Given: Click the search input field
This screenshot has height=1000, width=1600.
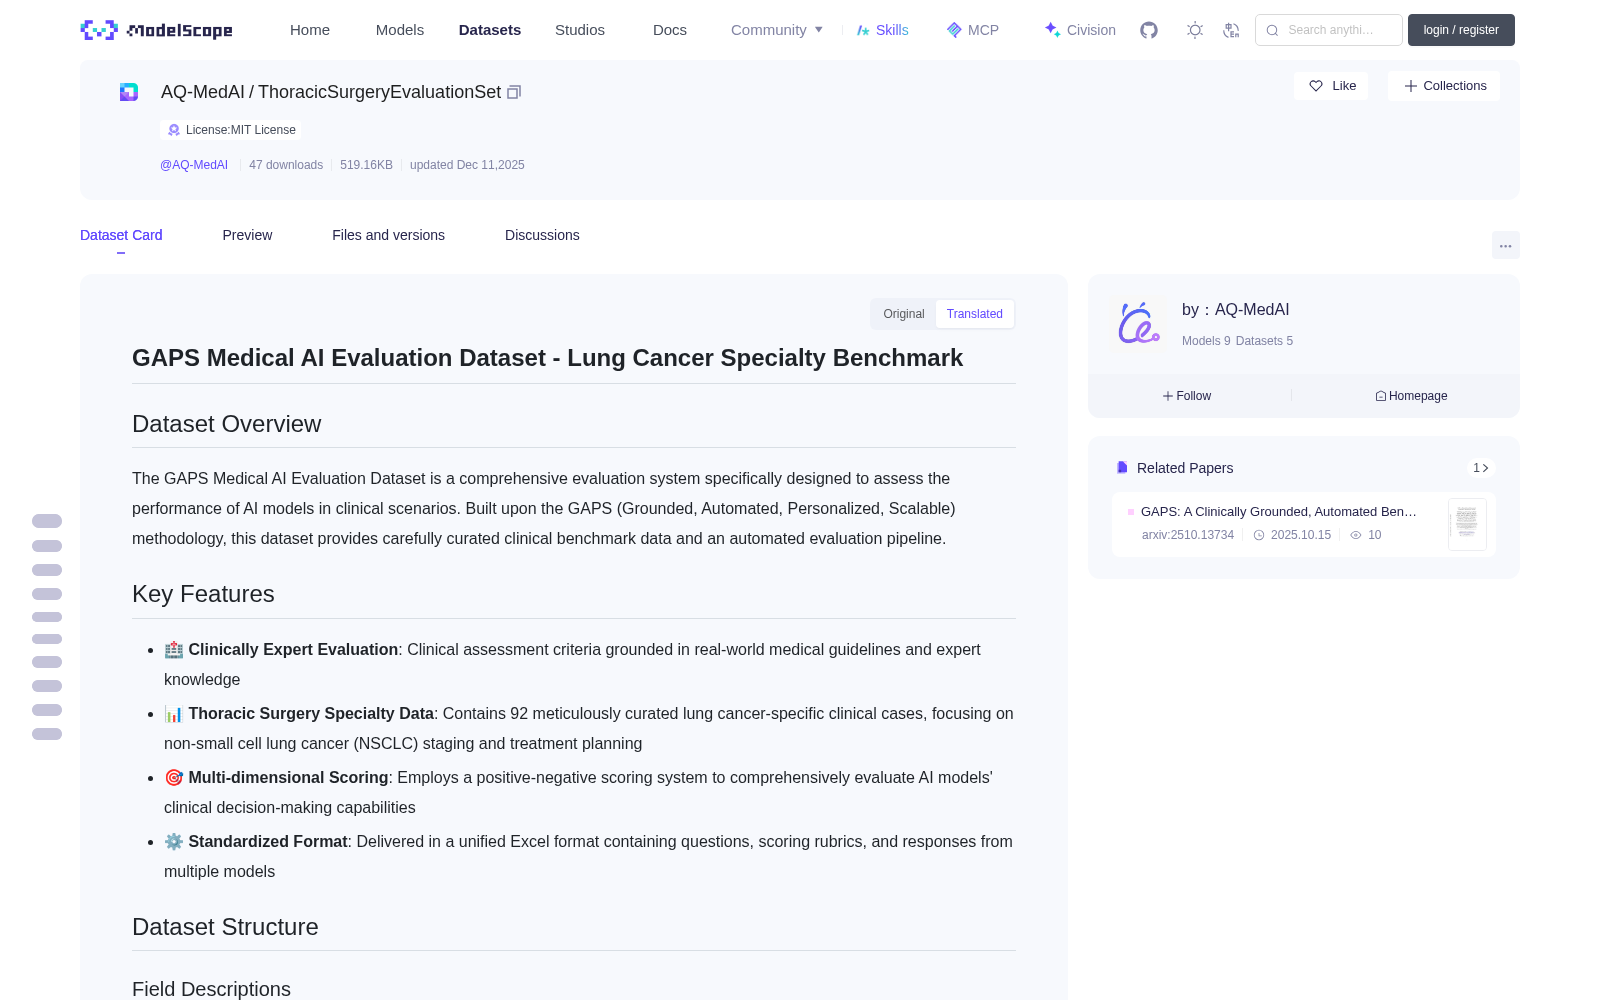Looking at the screenshot, I should click(1329, 30).
